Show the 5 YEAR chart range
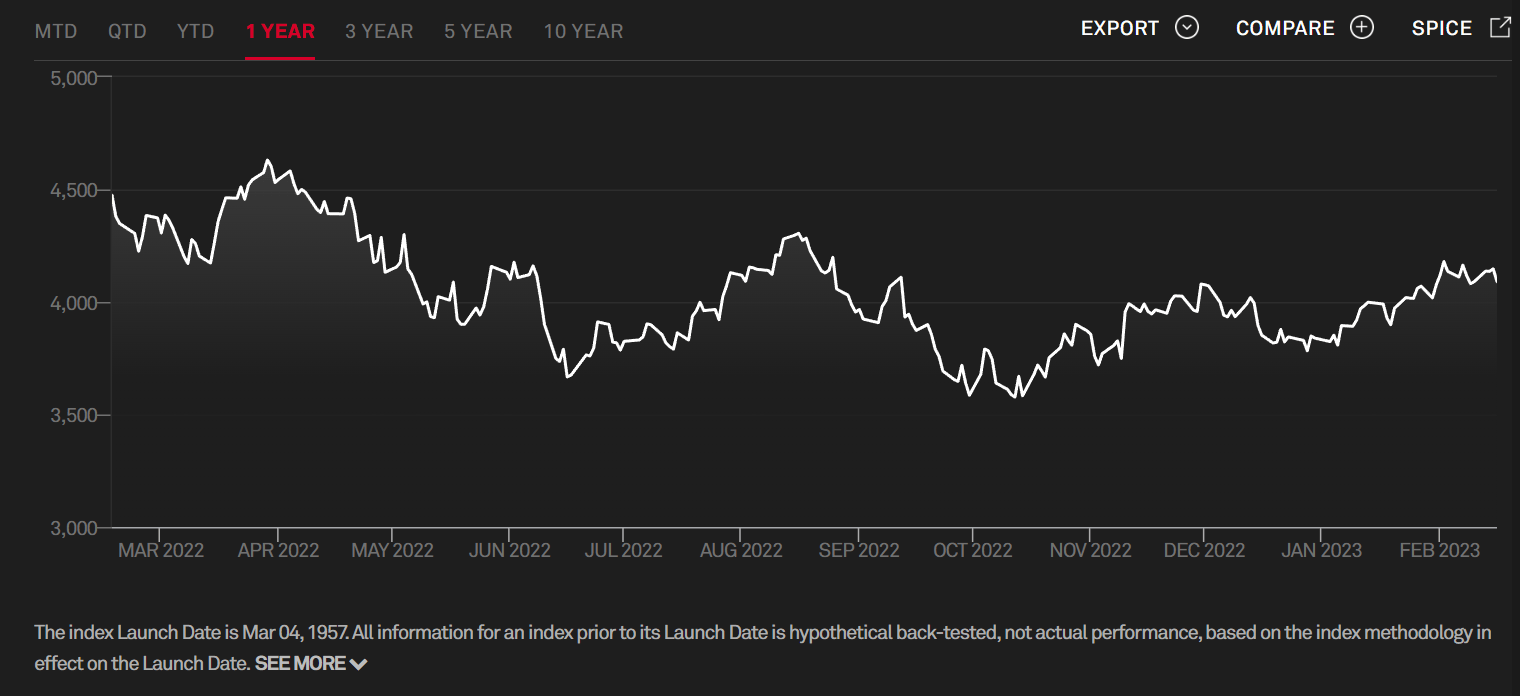1520x696 pixels. pos(478,32)
